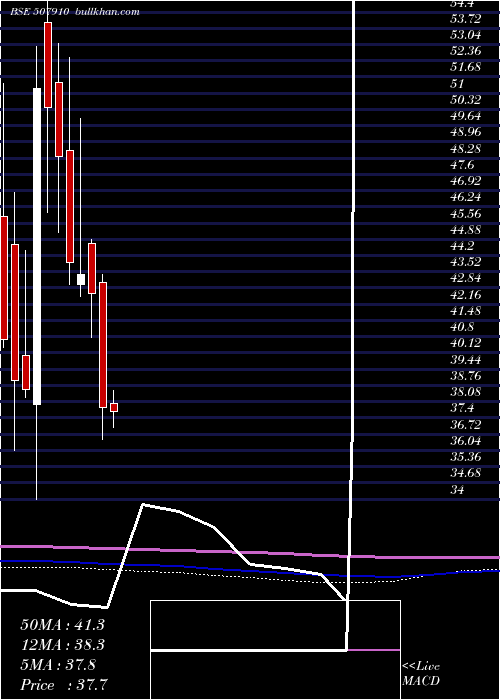Click the 40.12 price axis label
The width and height of the screenshot is (500, 700).
point(466,343)
